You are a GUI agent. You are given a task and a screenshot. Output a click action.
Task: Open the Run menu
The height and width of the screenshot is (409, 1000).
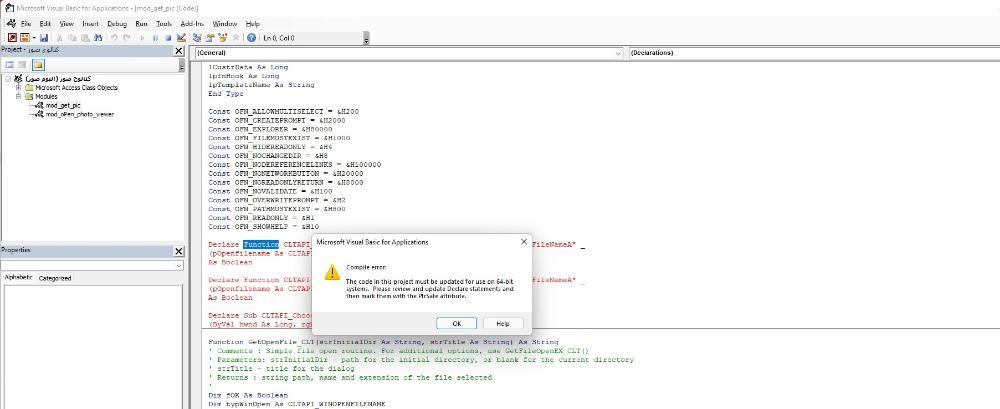[x=142, y=24]
